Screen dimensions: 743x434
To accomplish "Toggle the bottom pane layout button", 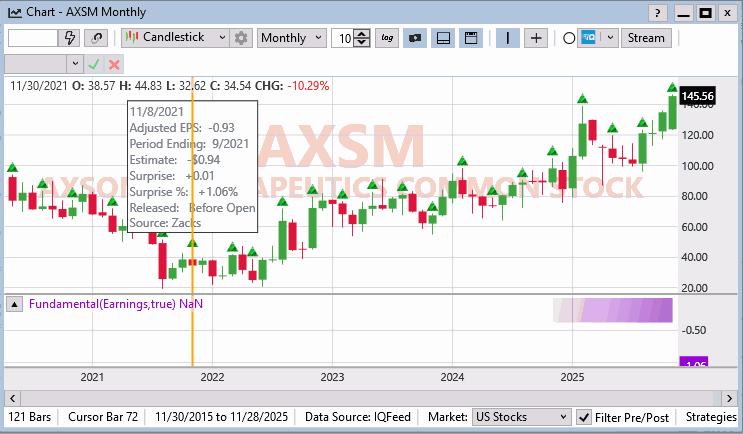I will click(x=443, y=38).
